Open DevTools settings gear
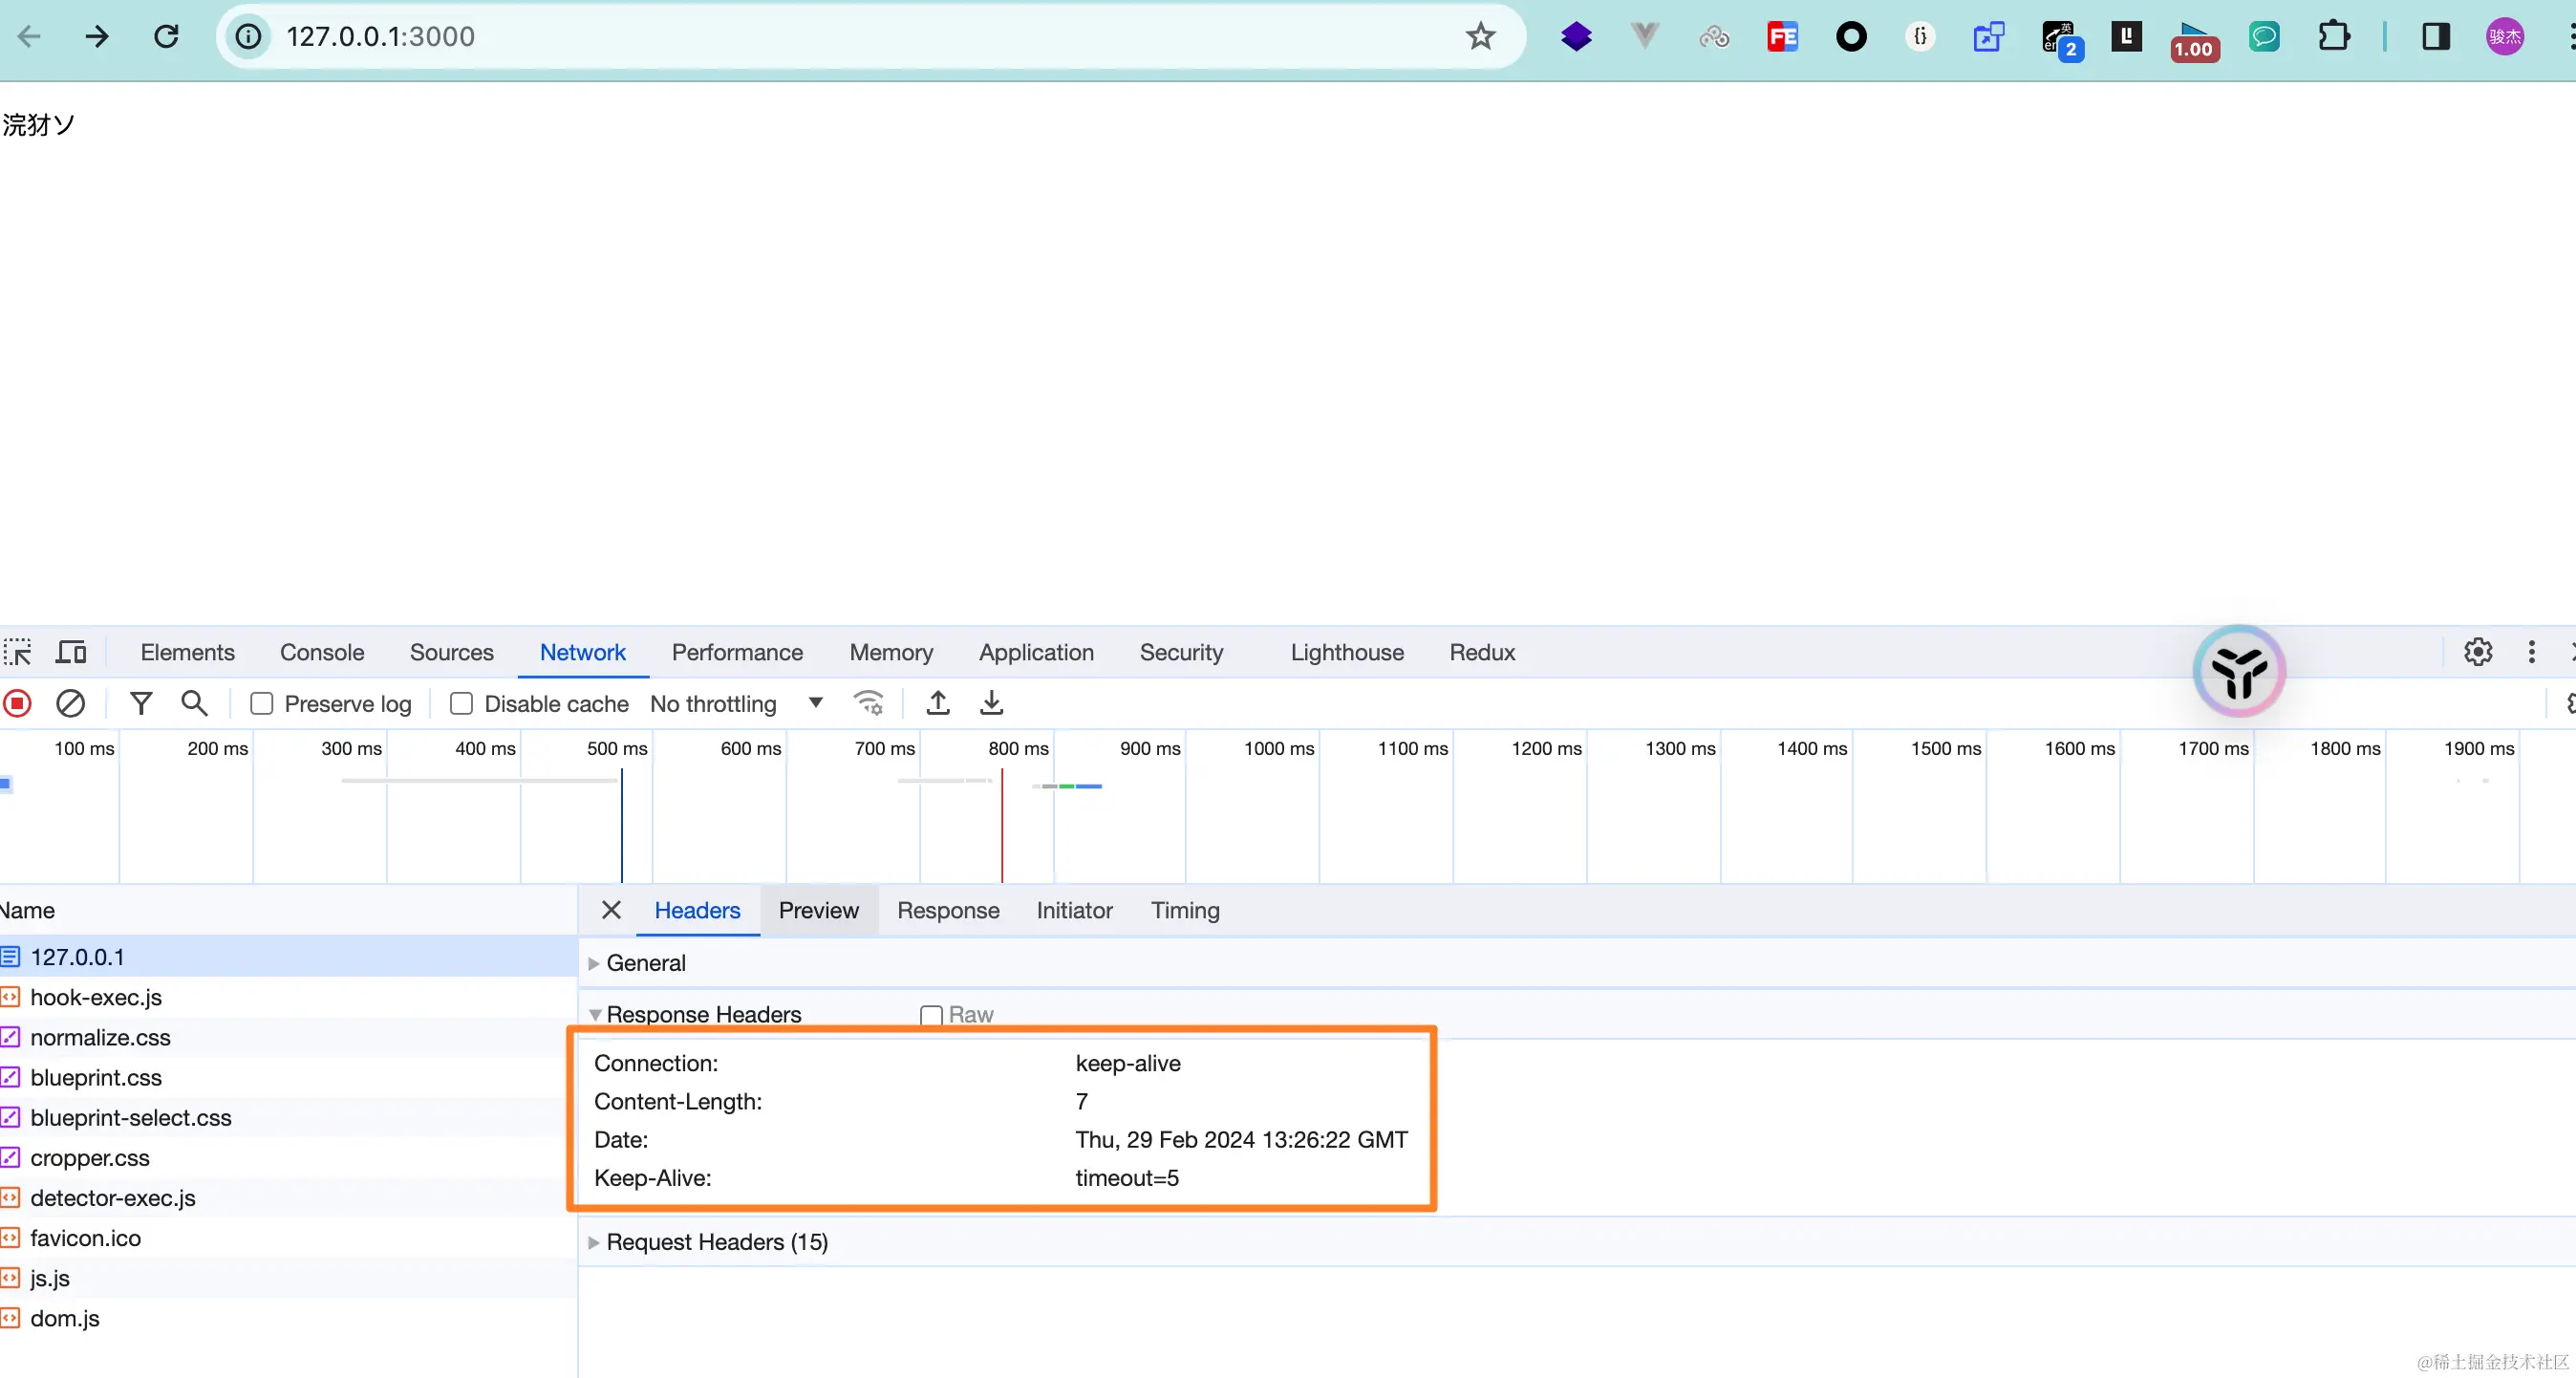Viewport: 2576px width, 1378px height. (2477, 652)
